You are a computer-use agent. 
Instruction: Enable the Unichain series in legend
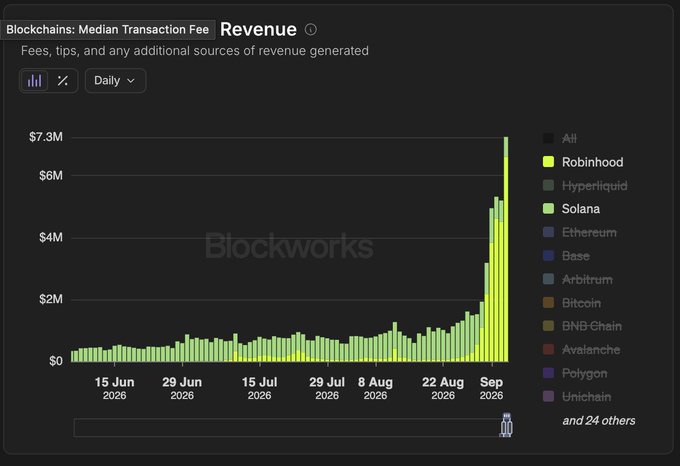[x=577, y=396]
